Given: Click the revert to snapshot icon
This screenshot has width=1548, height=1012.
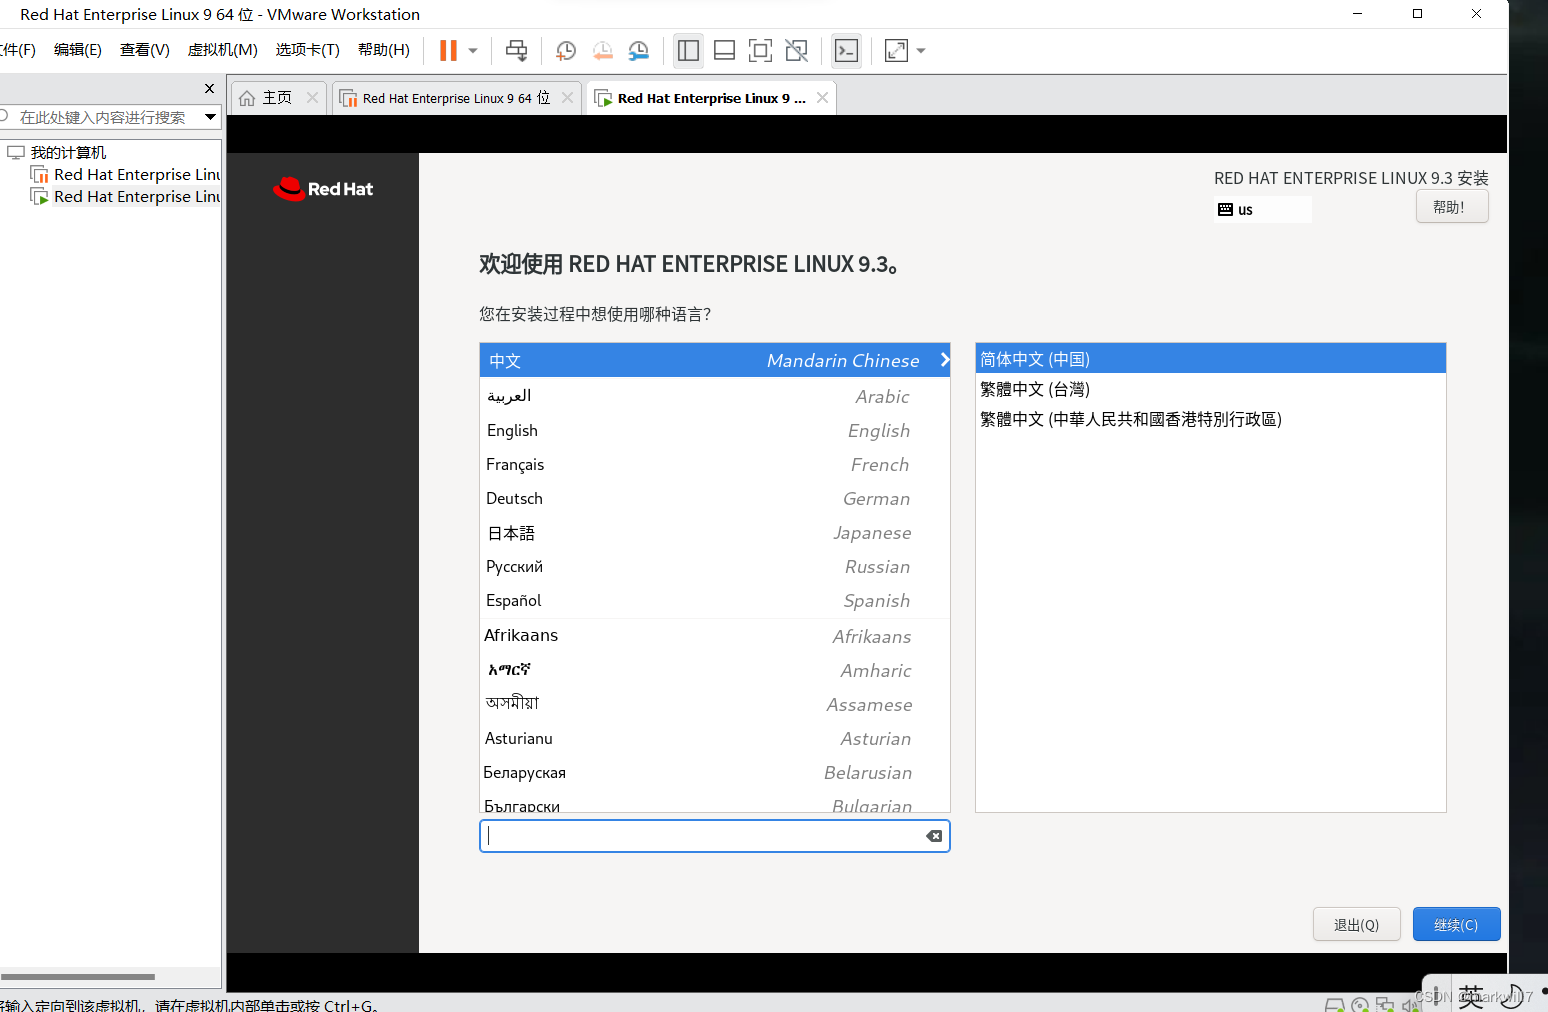Looking at the screenshot, I should 602,50.
